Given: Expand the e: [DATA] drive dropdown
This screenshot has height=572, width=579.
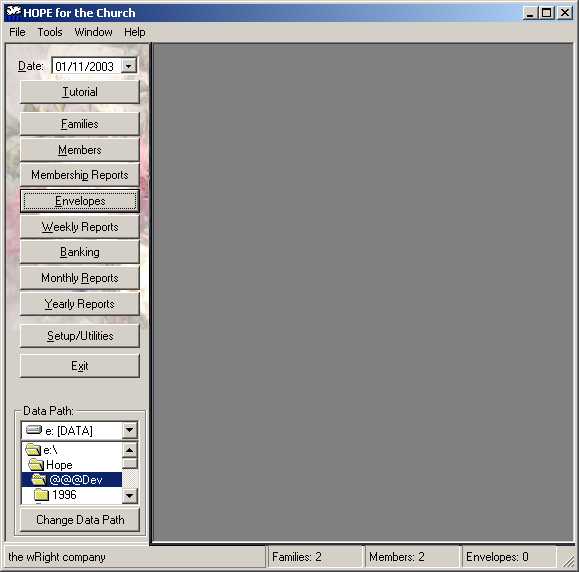Looking at the screenshot, I should 130,430.
